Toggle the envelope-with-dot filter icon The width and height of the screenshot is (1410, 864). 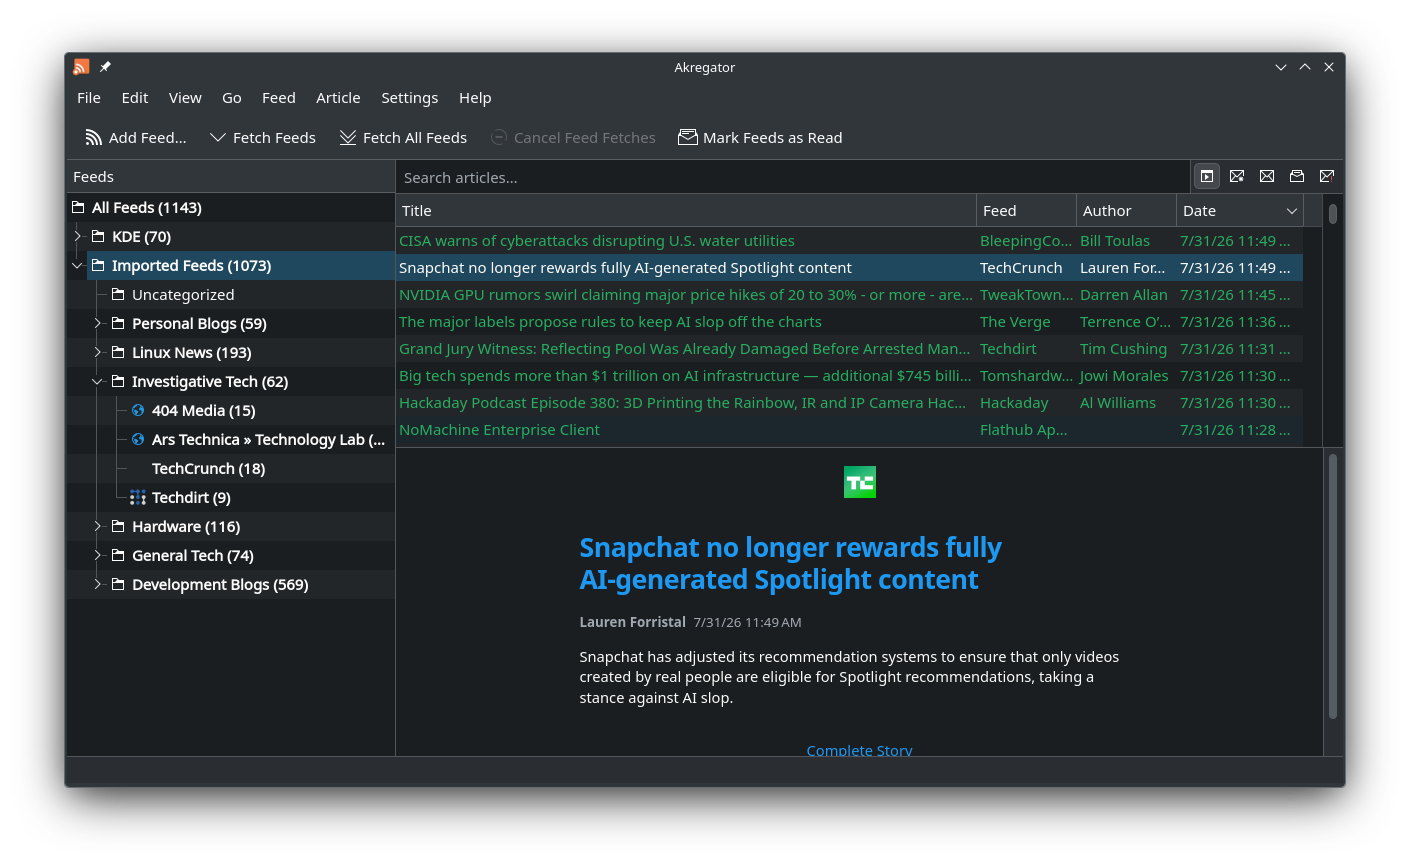1237,176
